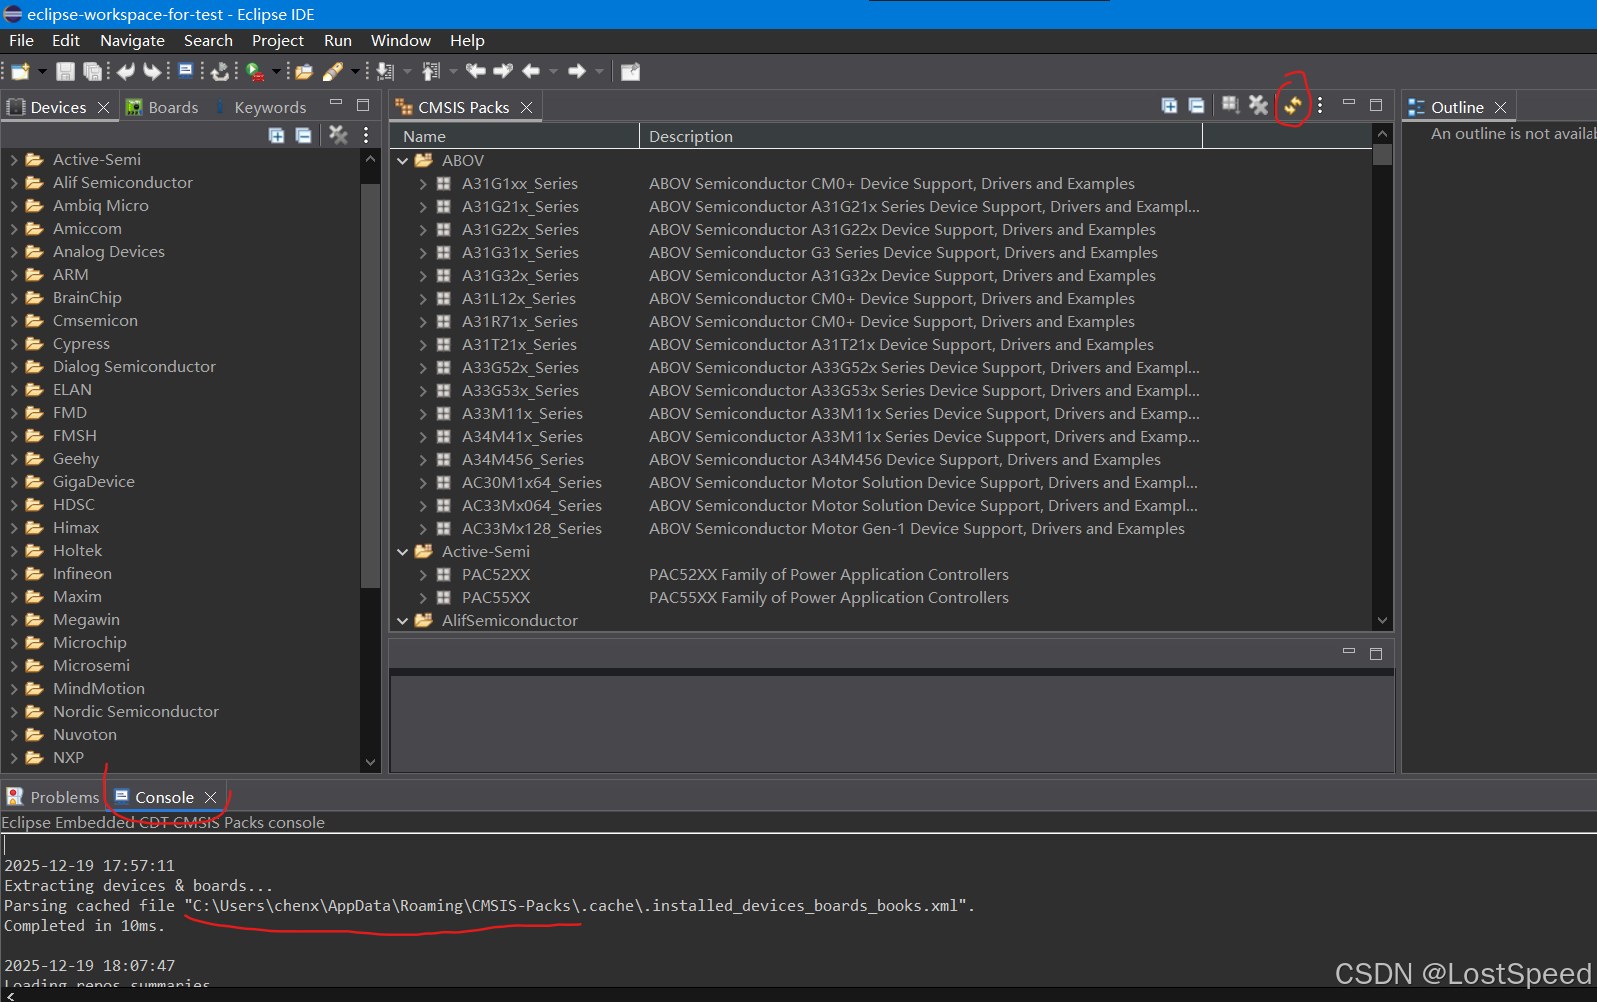Expand all in CMSIS Packs view toolbar
1597x1002 pixels.
[x=1169, y=105]
